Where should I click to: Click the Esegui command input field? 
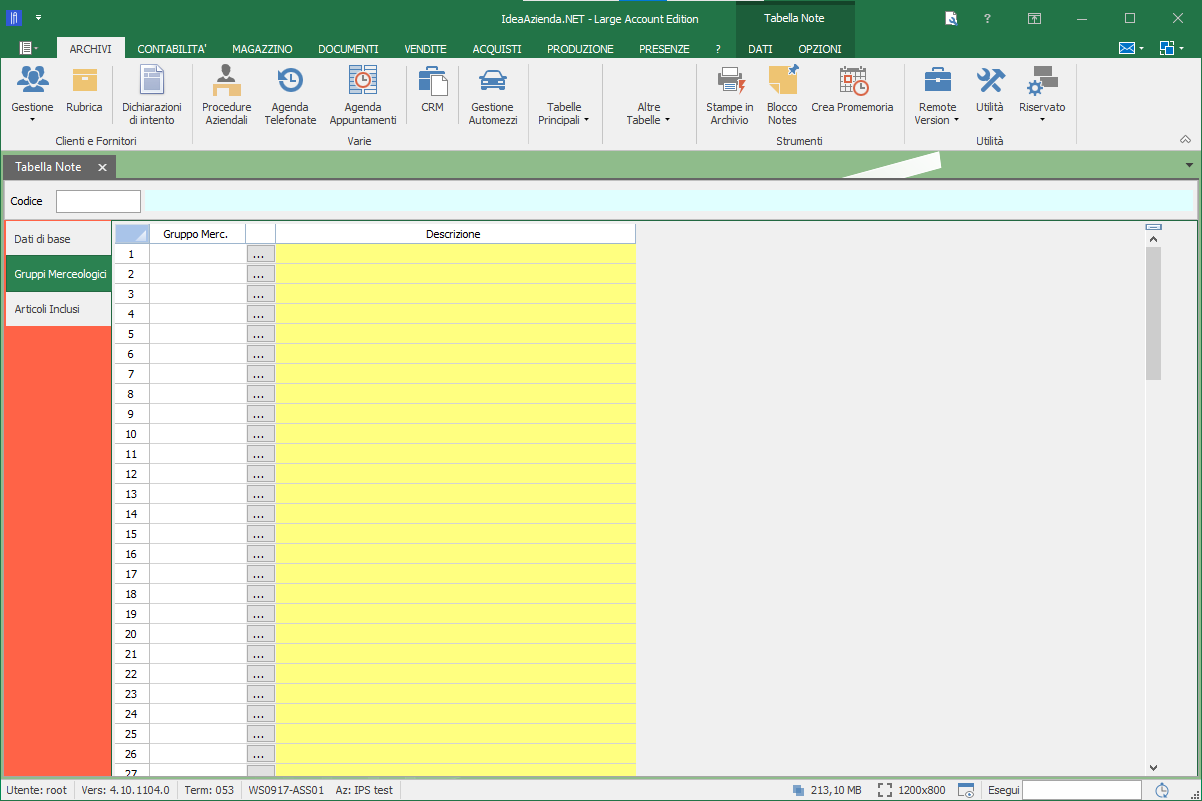point(1083,790)
